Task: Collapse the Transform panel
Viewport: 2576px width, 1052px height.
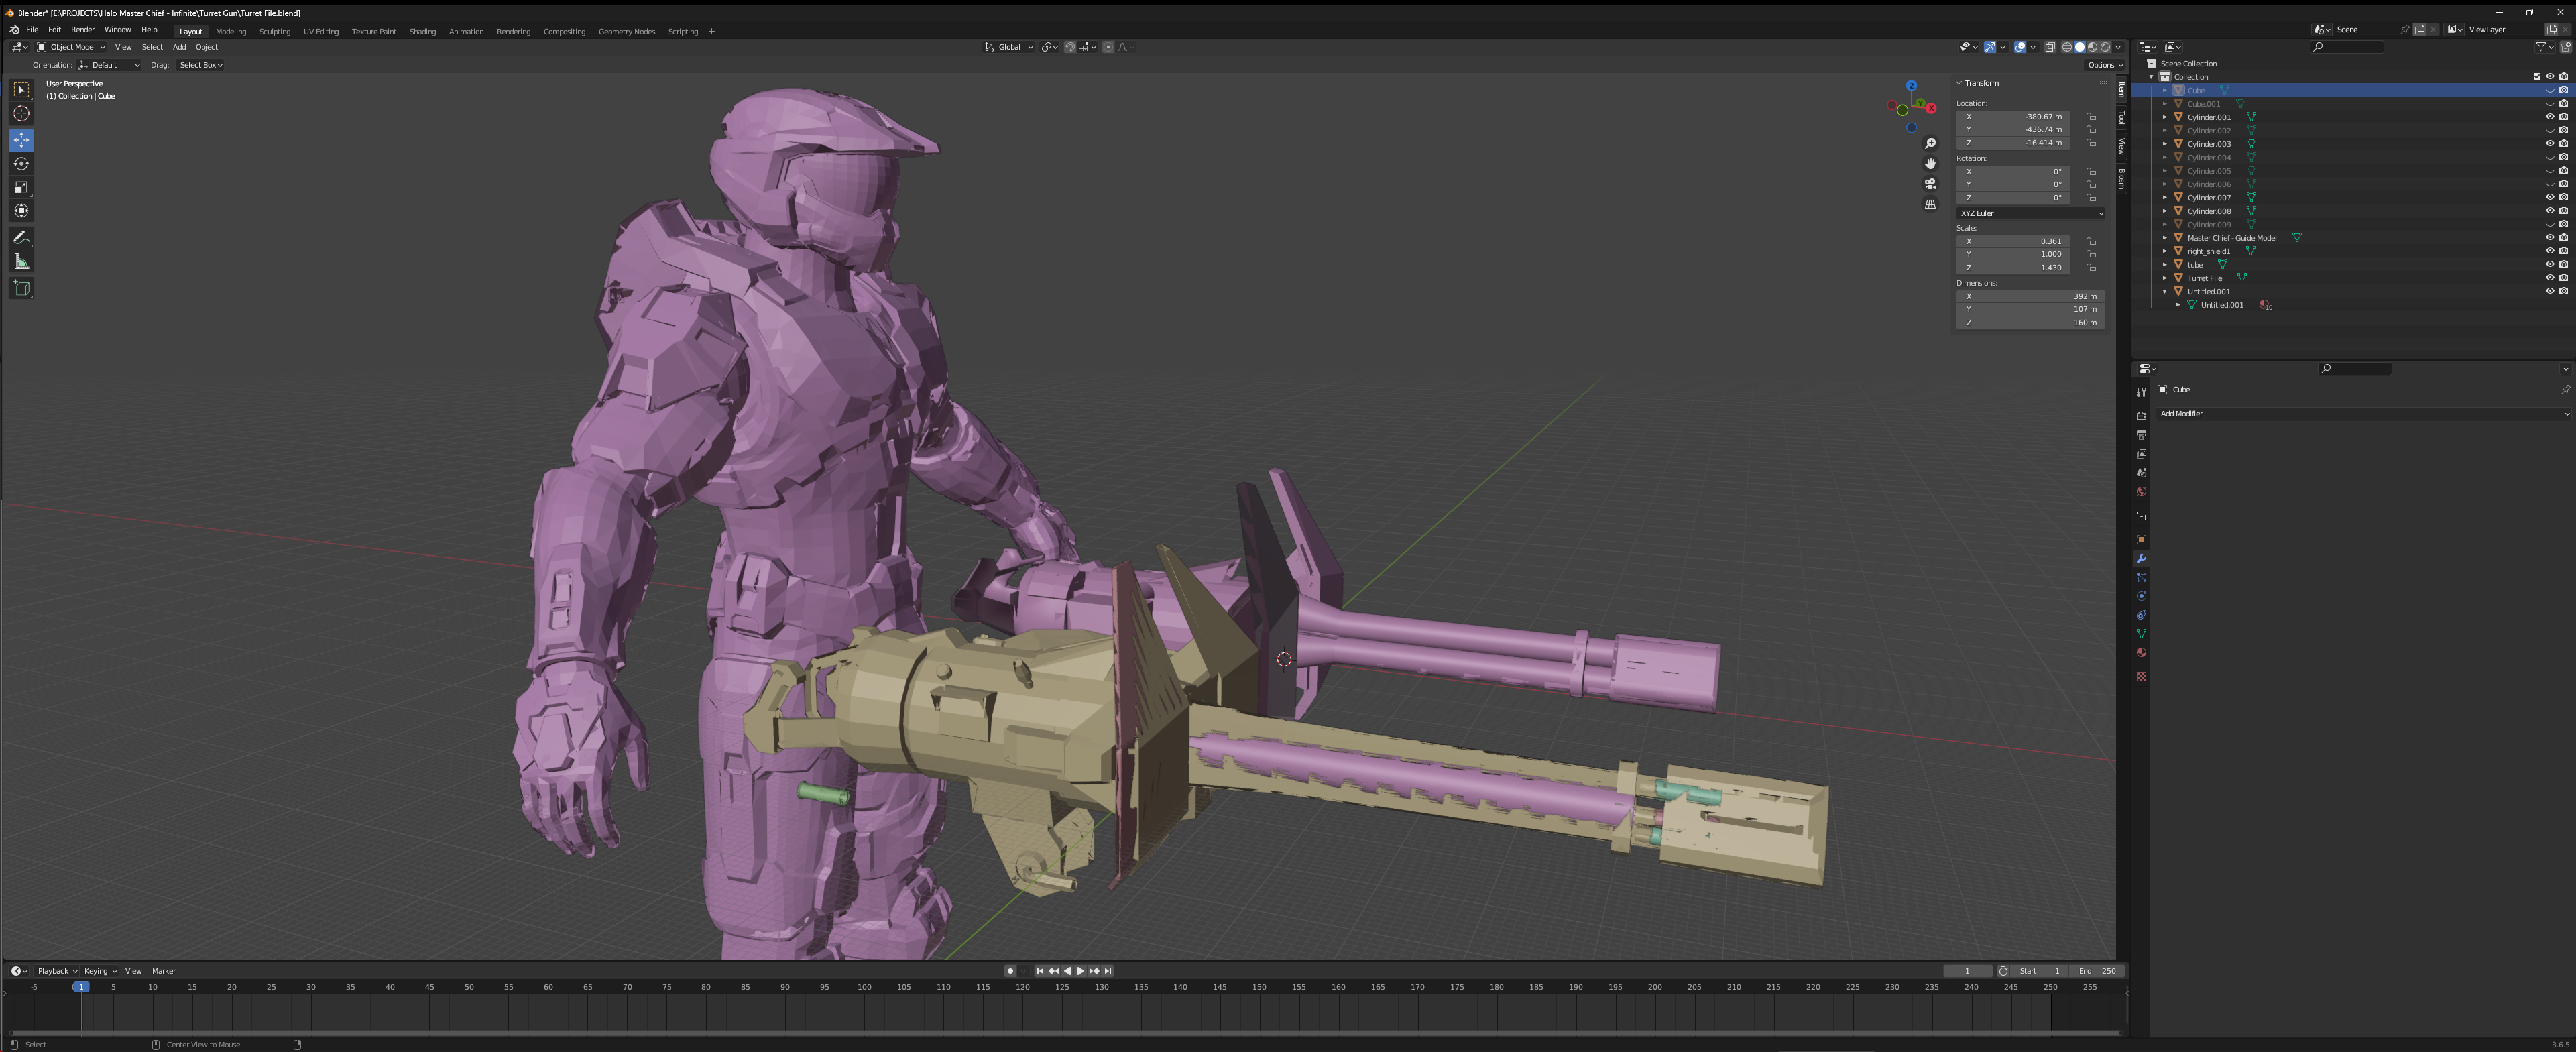Action: (x=1959, y=83)
